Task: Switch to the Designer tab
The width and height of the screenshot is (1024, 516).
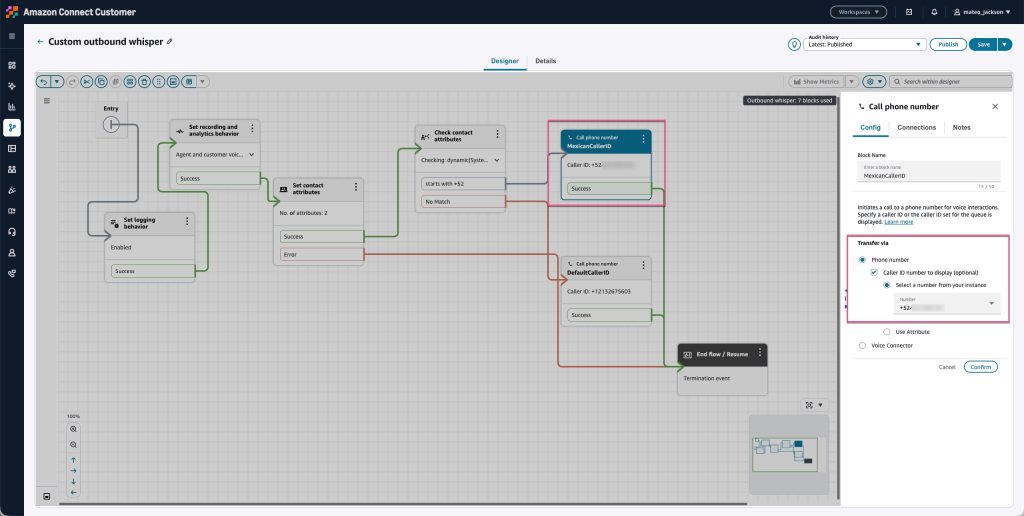Action: 505,61
